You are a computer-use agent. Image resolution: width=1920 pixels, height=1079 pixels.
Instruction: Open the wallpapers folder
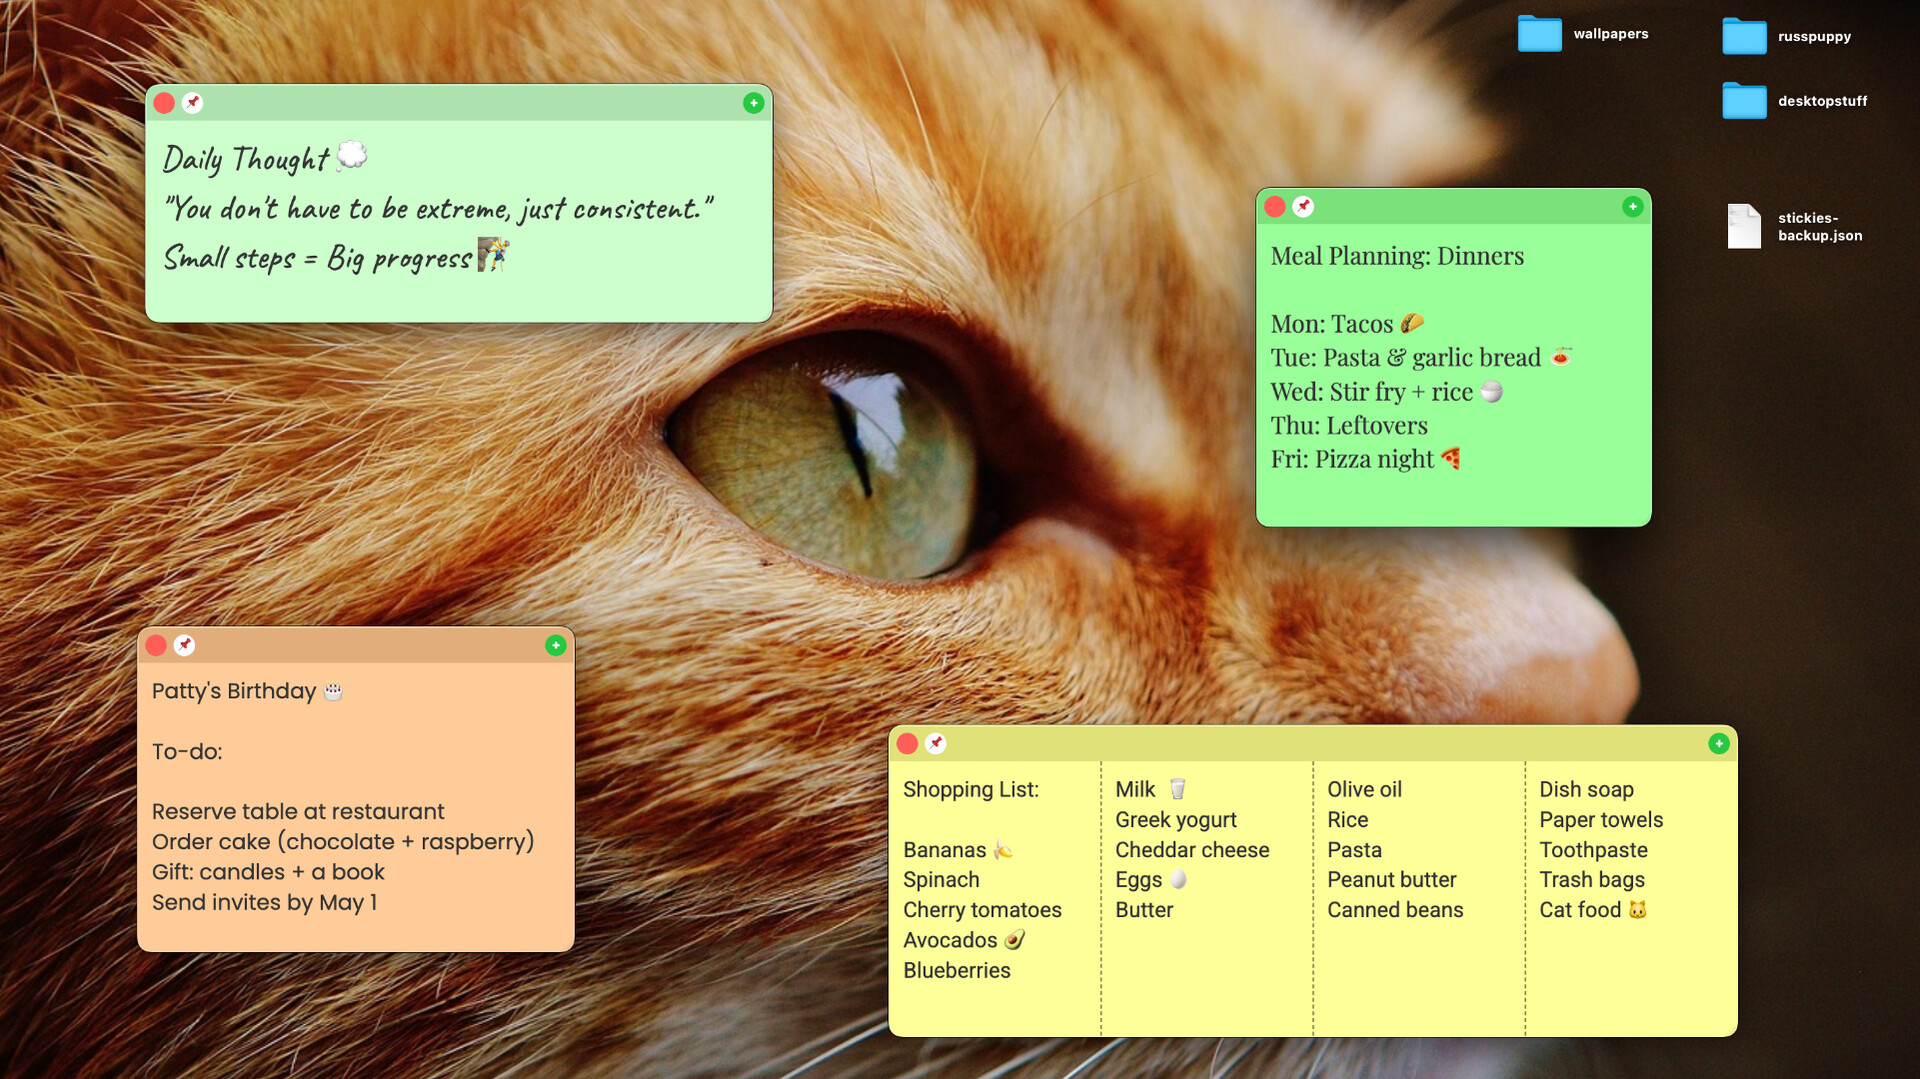coord(1540,32)
